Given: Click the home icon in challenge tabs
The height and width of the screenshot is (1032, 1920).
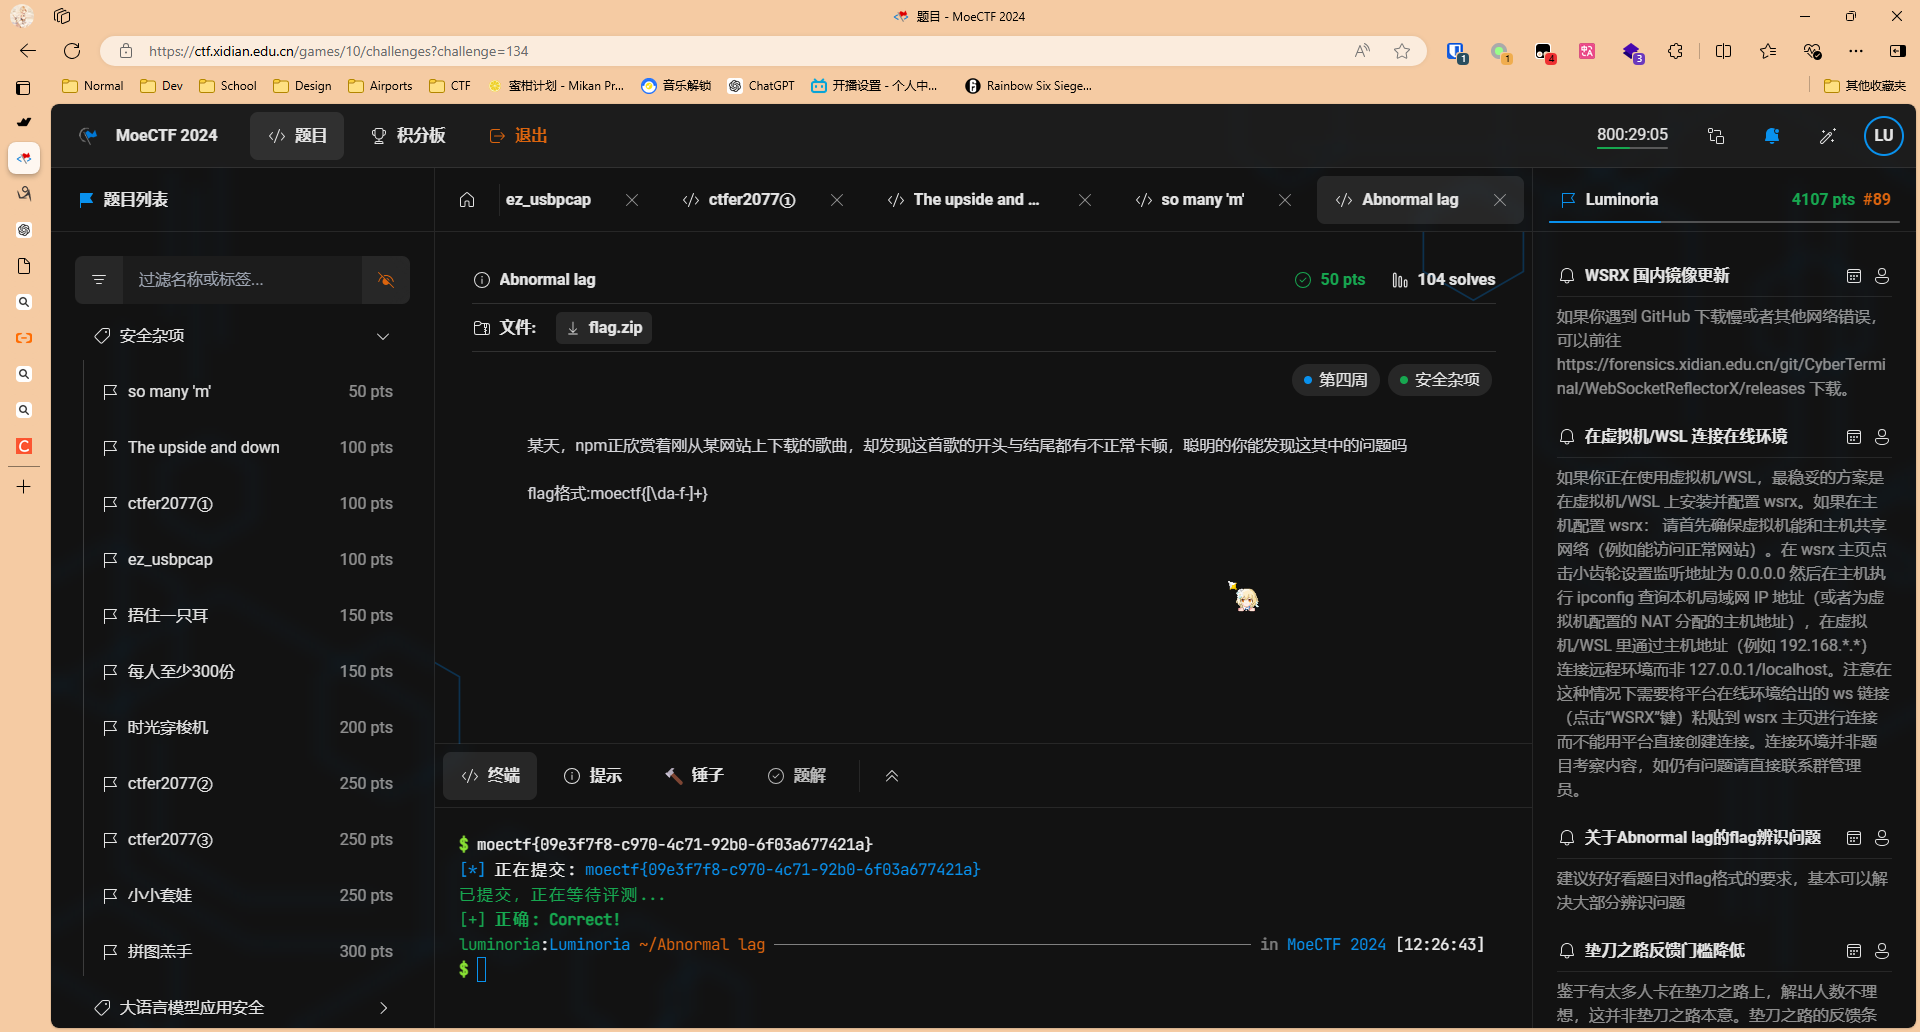Looking at the screenshot, I should coord(467,200).
